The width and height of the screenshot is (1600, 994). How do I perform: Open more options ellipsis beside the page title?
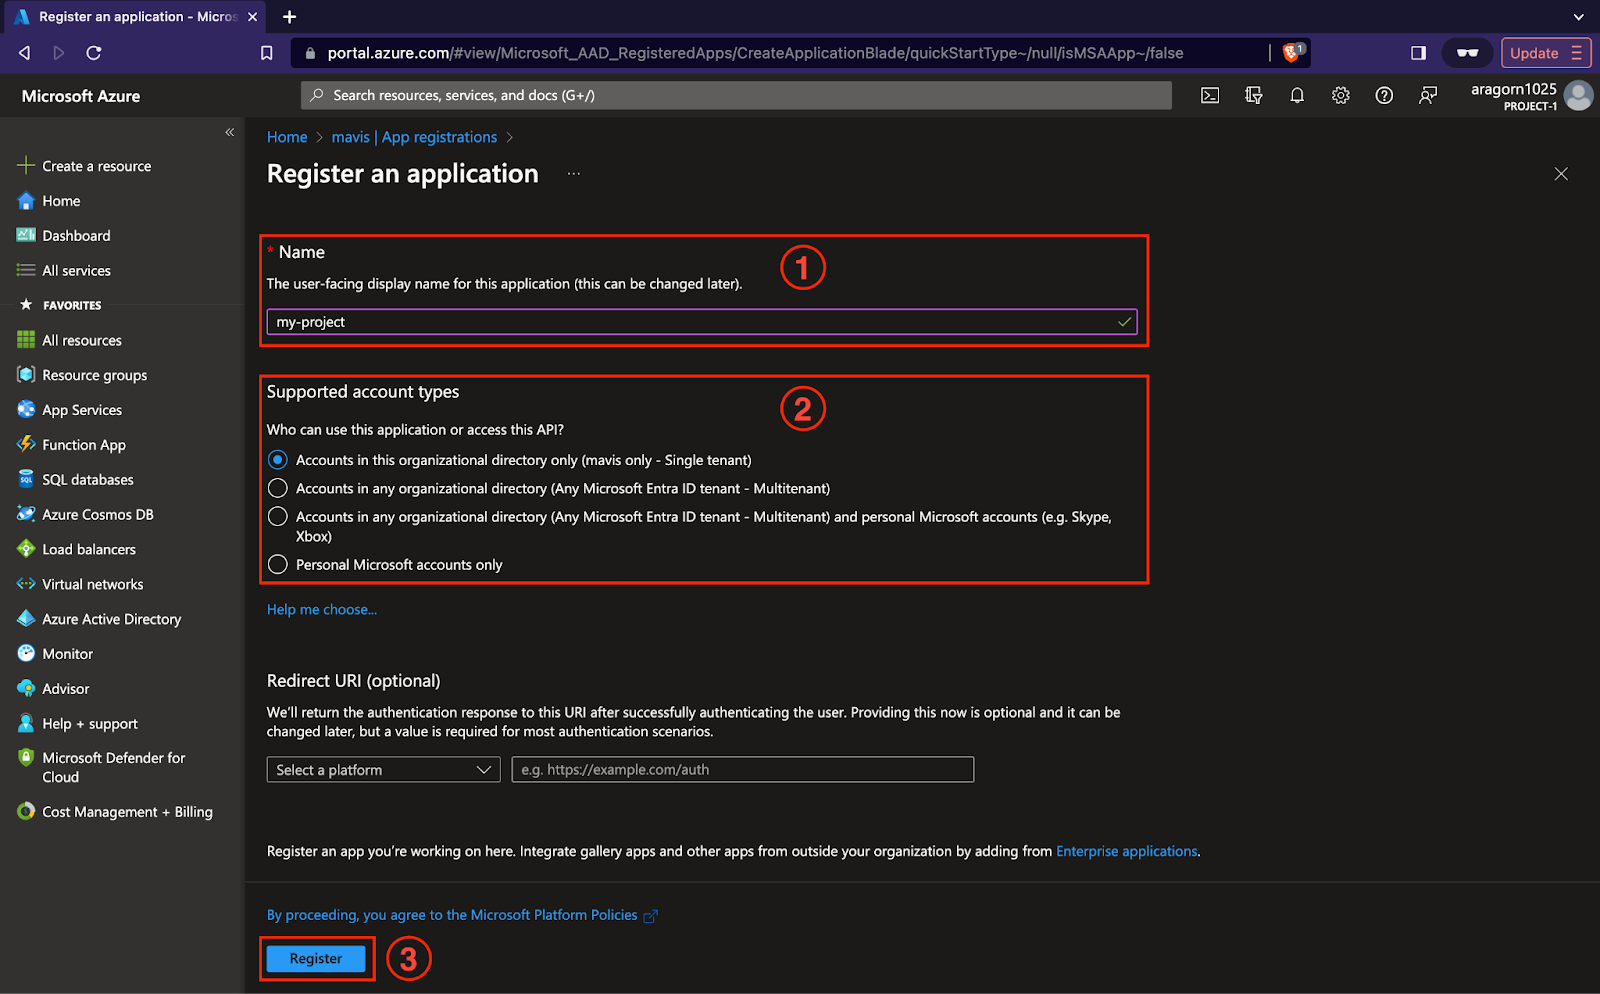click(574, 174)
